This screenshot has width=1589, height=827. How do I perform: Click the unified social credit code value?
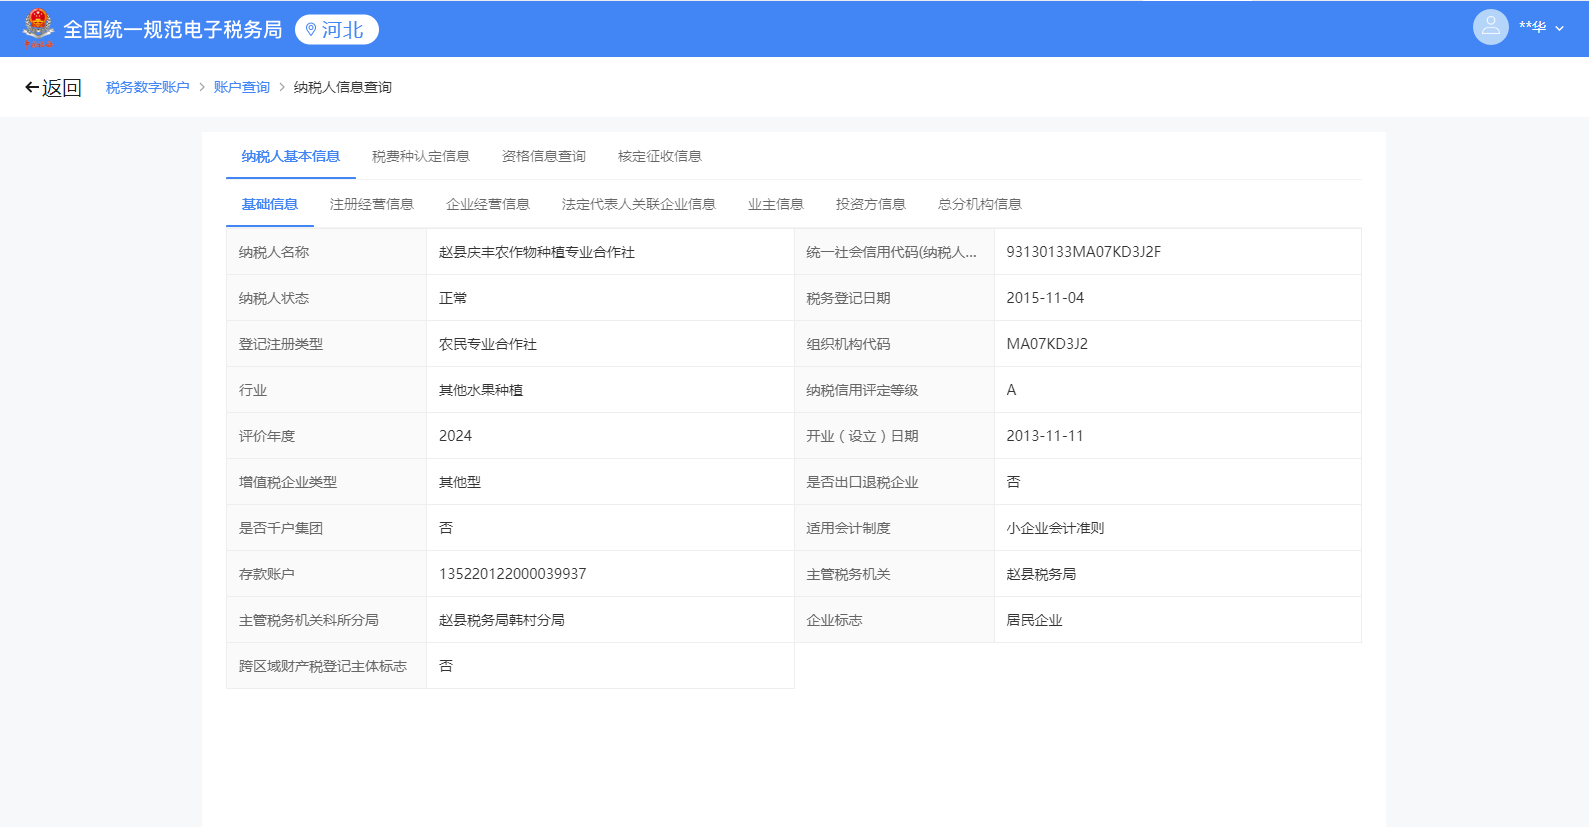(1083, 252)
